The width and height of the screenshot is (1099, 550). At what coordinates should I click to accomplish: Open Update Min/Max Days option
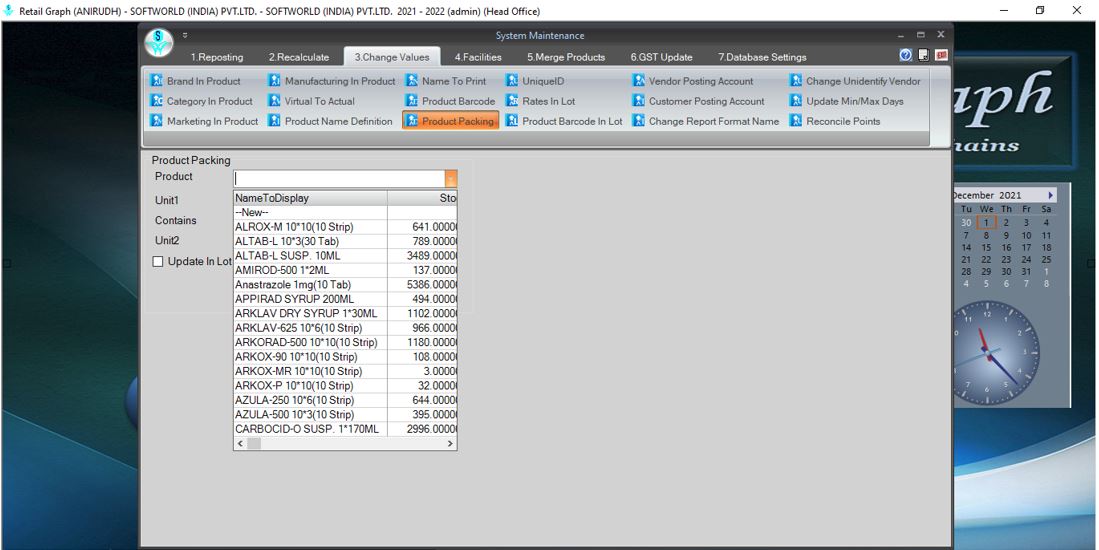847,101
